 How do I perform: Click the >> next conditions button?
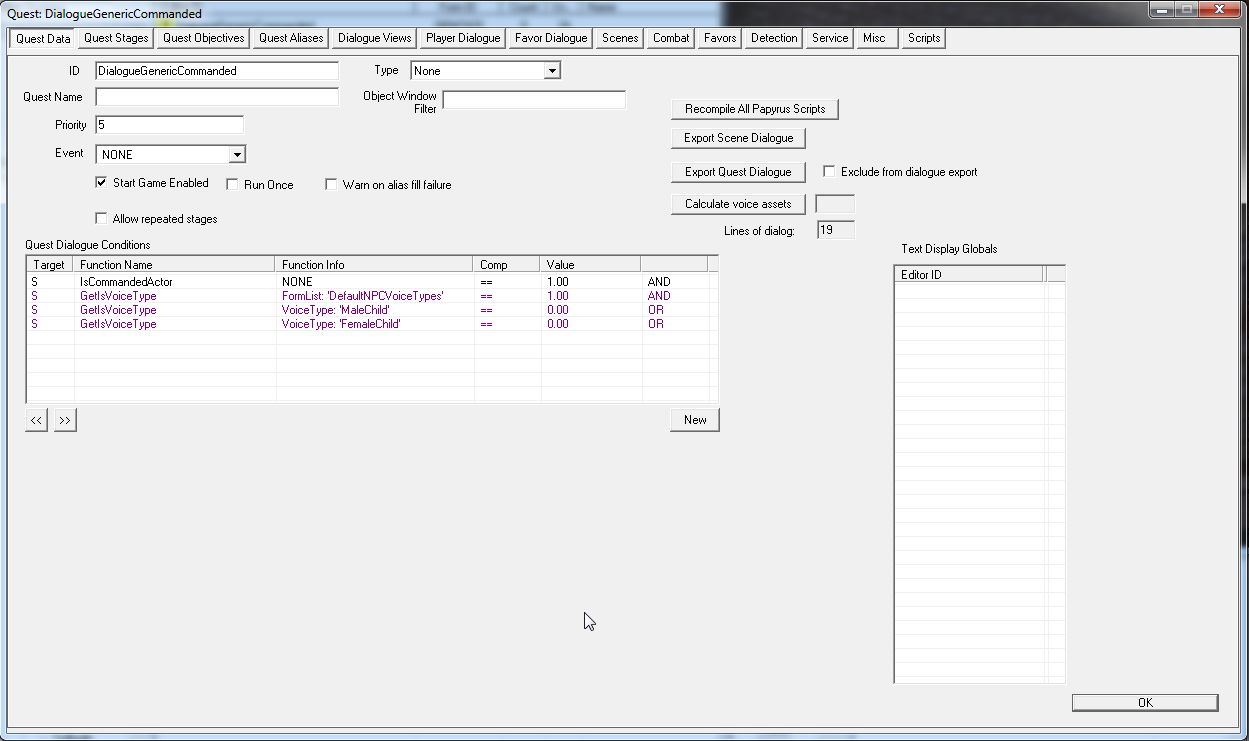click(65, 421)
